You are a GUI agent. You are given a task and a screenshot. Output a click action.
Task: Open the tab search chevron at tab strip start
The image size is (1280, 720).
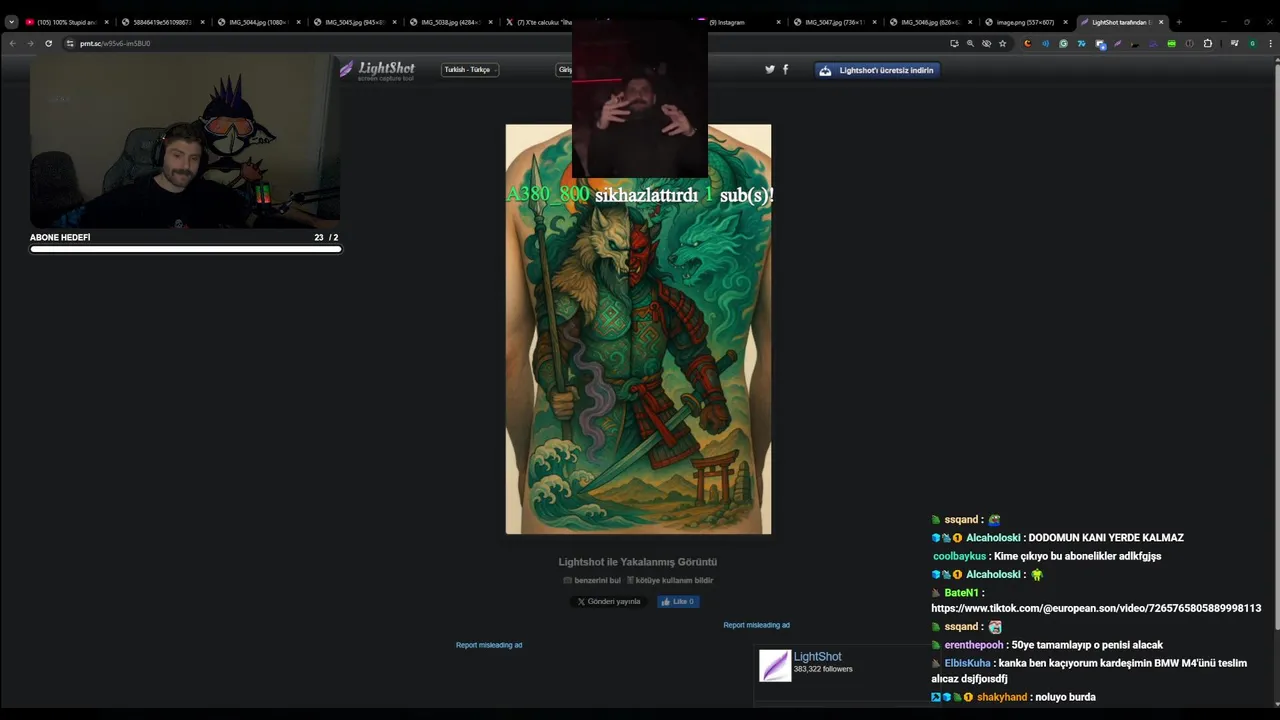tap(11, 22)
